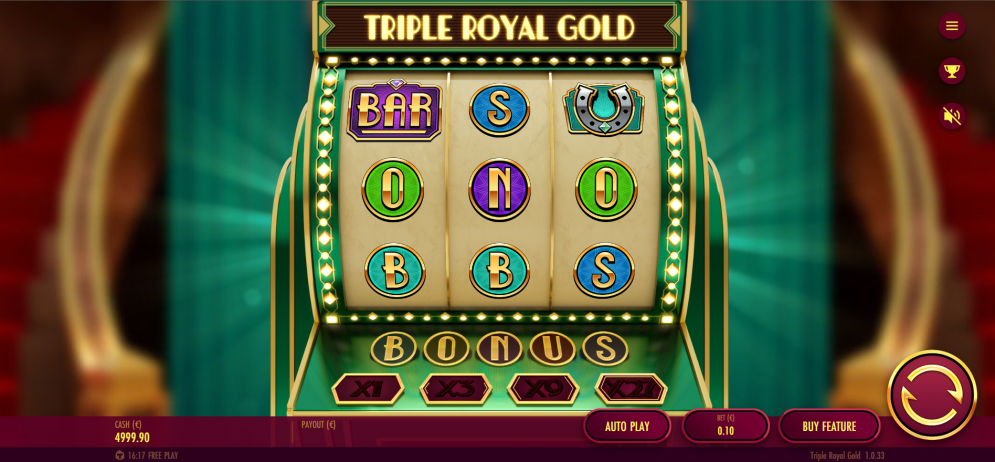
Task: Click the Triple Royal Gold title sign
Action: tap(499, 27)
